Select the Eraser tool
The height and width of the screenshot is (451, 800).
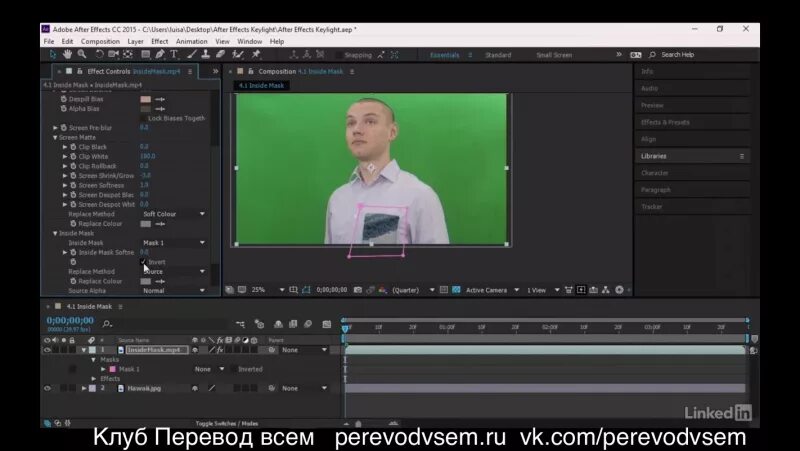pos(220,54)
